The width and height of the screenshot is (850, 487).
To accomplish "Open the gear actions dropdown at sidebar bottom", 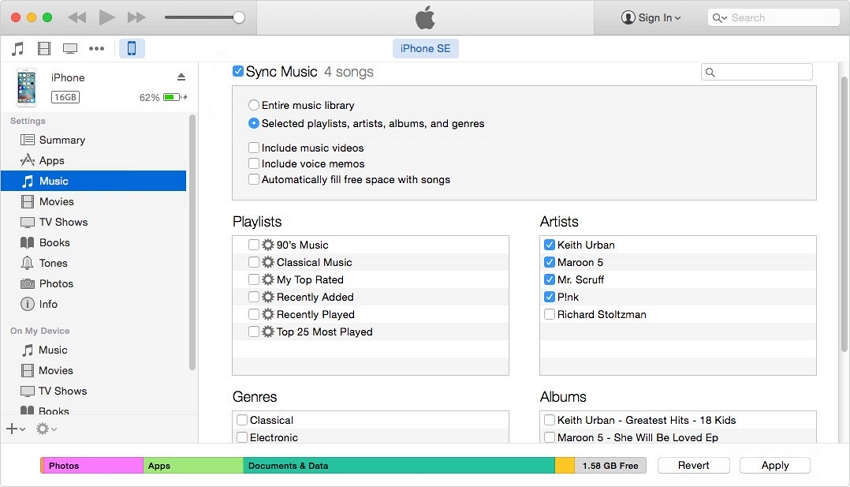I will tap(46, 429).
